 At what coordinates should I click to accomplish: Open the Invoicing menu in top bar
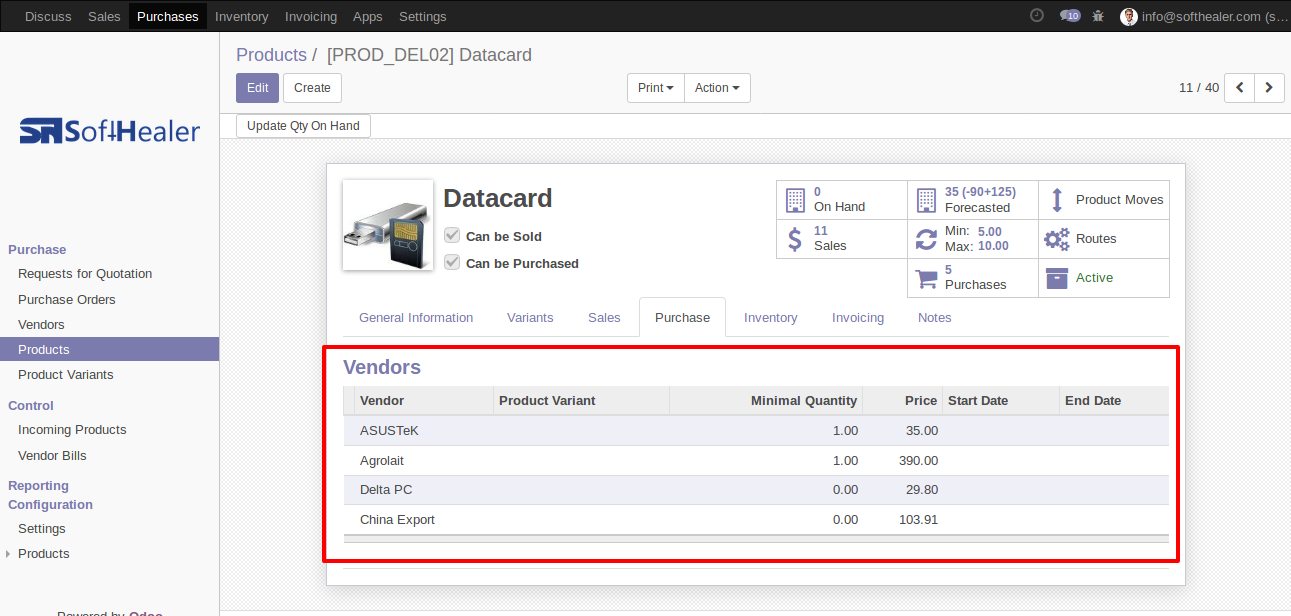pyautogui.click(x=311, y=16)
